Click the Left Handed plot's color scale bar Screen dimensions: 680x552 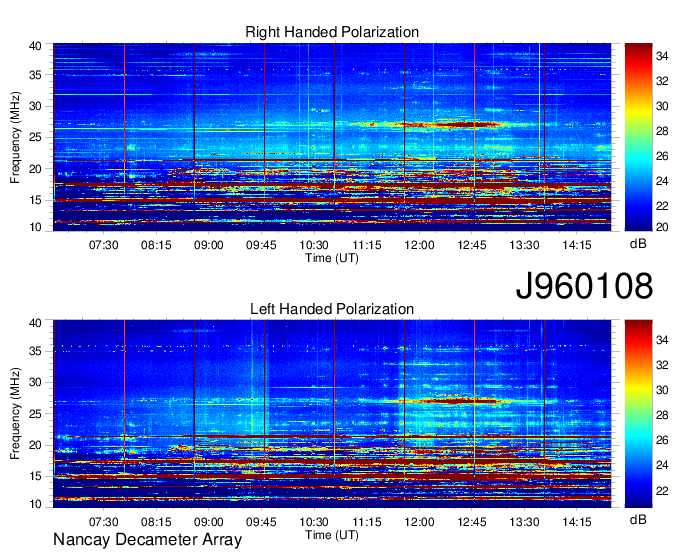[638, 414]
